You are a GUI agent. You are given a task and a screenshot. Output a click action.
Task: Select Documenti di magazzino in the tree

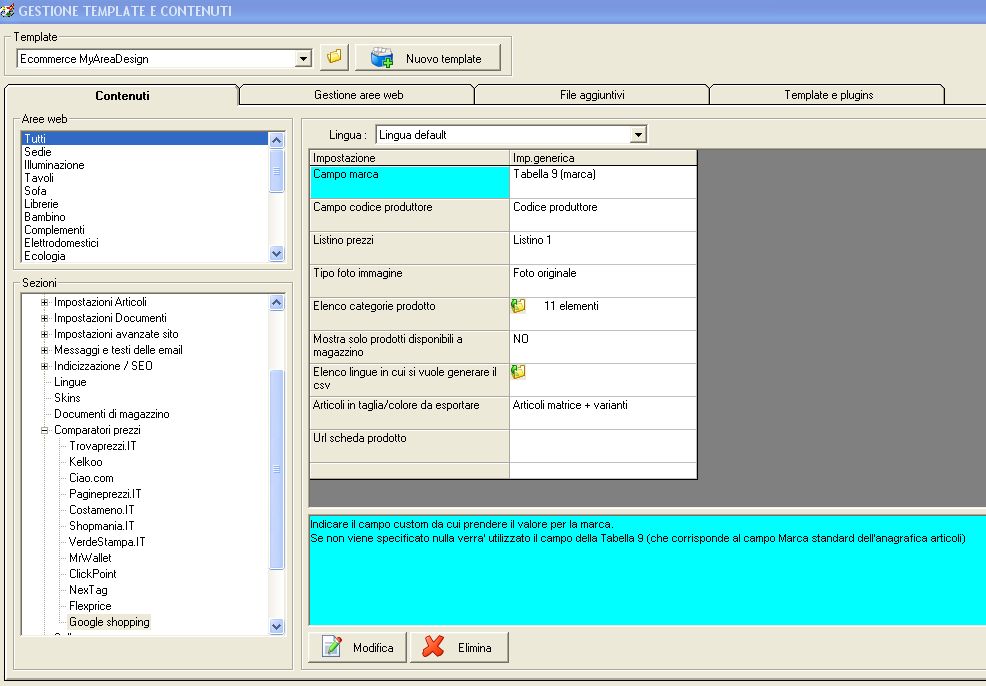111,414
